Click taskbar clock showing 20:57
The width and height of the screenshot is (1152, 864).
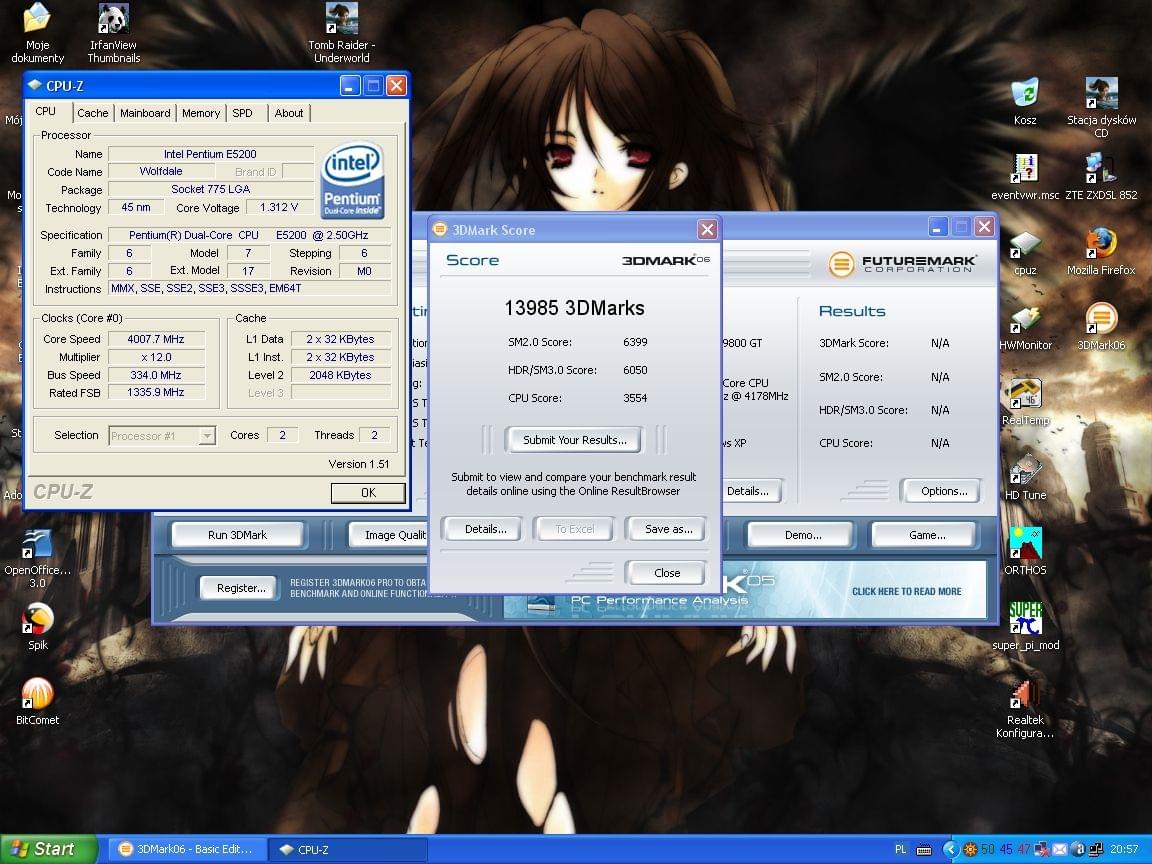tap(1124, 849)
